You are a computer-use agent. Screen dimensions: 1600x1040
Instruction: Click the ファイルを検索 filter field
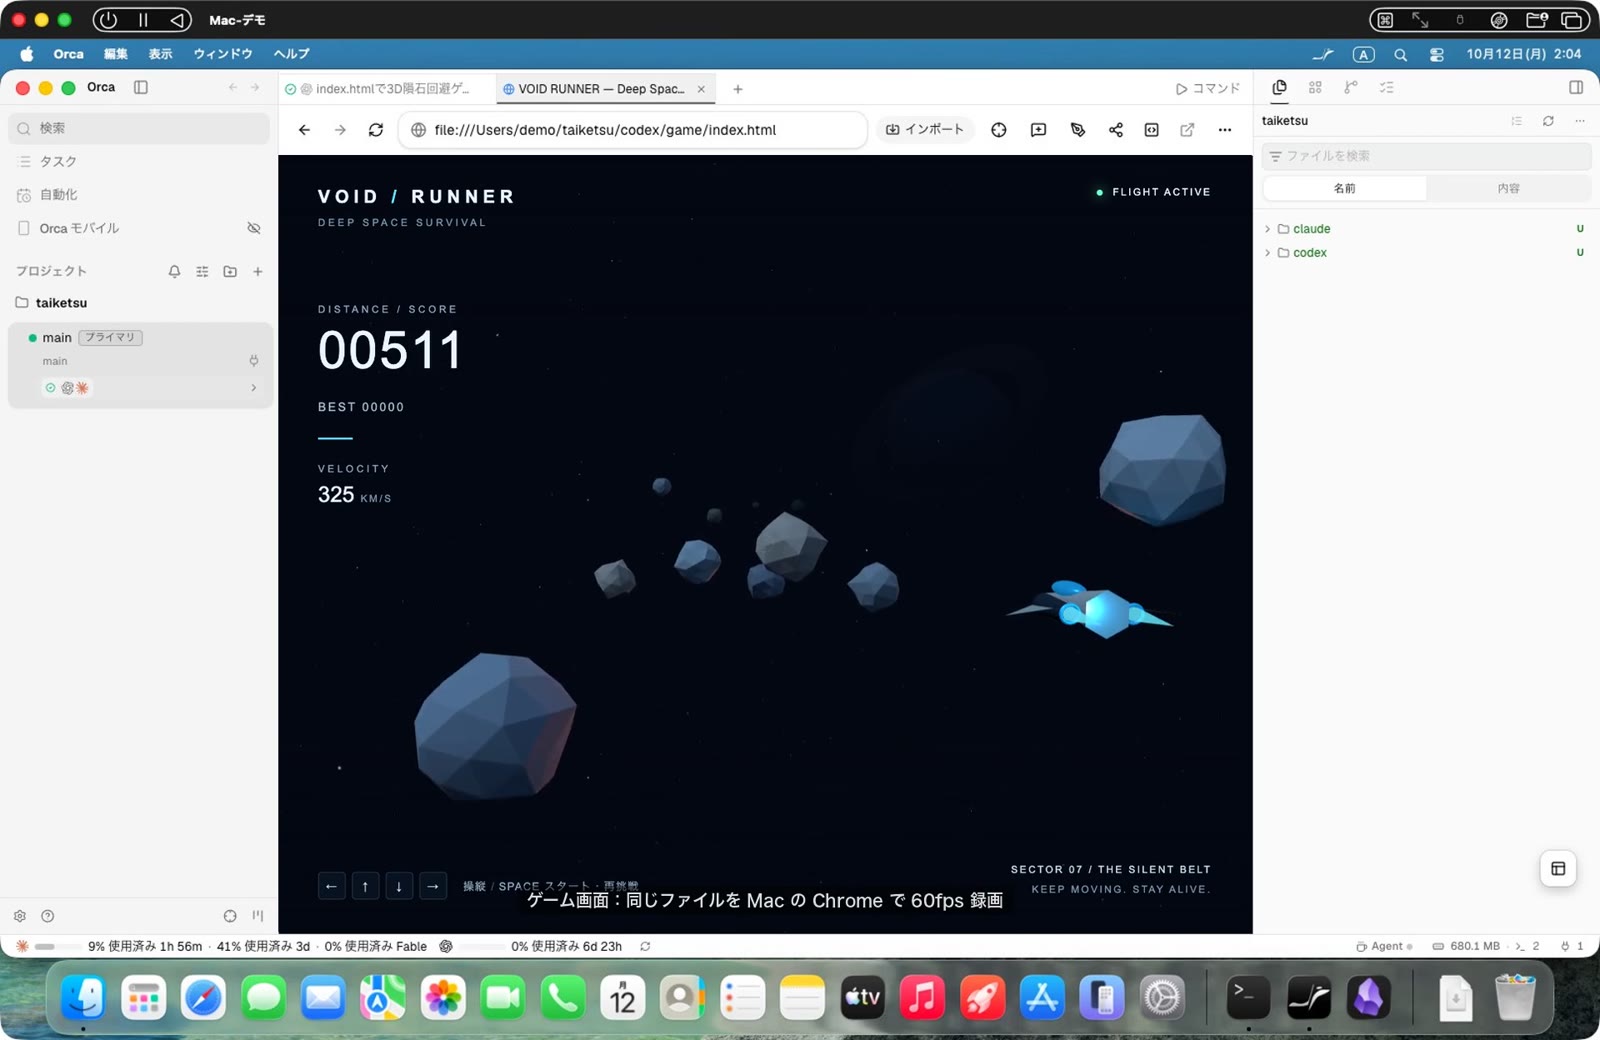pos(1426,156)
